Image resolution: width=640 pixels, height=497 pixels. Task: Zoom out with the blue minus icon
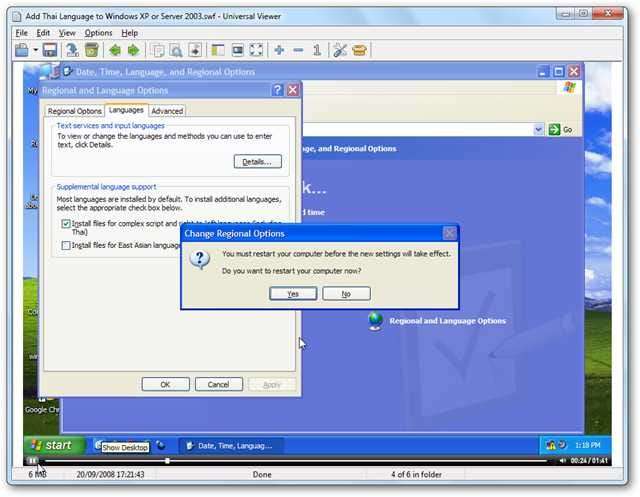click(x=298, y=50)
